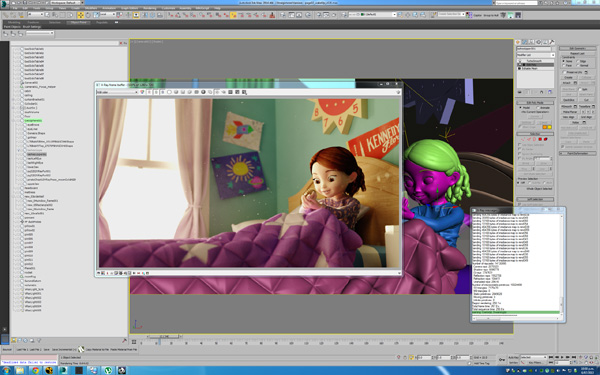The height and width of the screenshot is (375, 600).
Task: Open the Modifier List dropdown
Action: [x=535, y=55]
